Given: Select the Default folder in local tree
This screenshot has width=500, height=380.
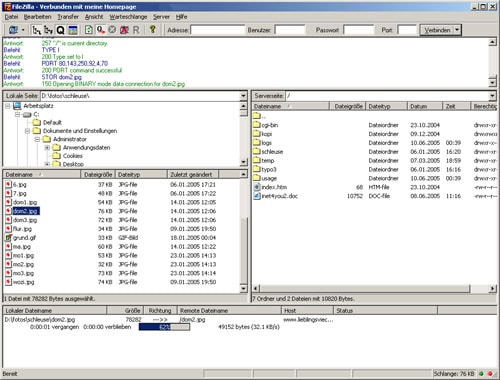Looking at the screenshot, I should [x=47, y=123].
